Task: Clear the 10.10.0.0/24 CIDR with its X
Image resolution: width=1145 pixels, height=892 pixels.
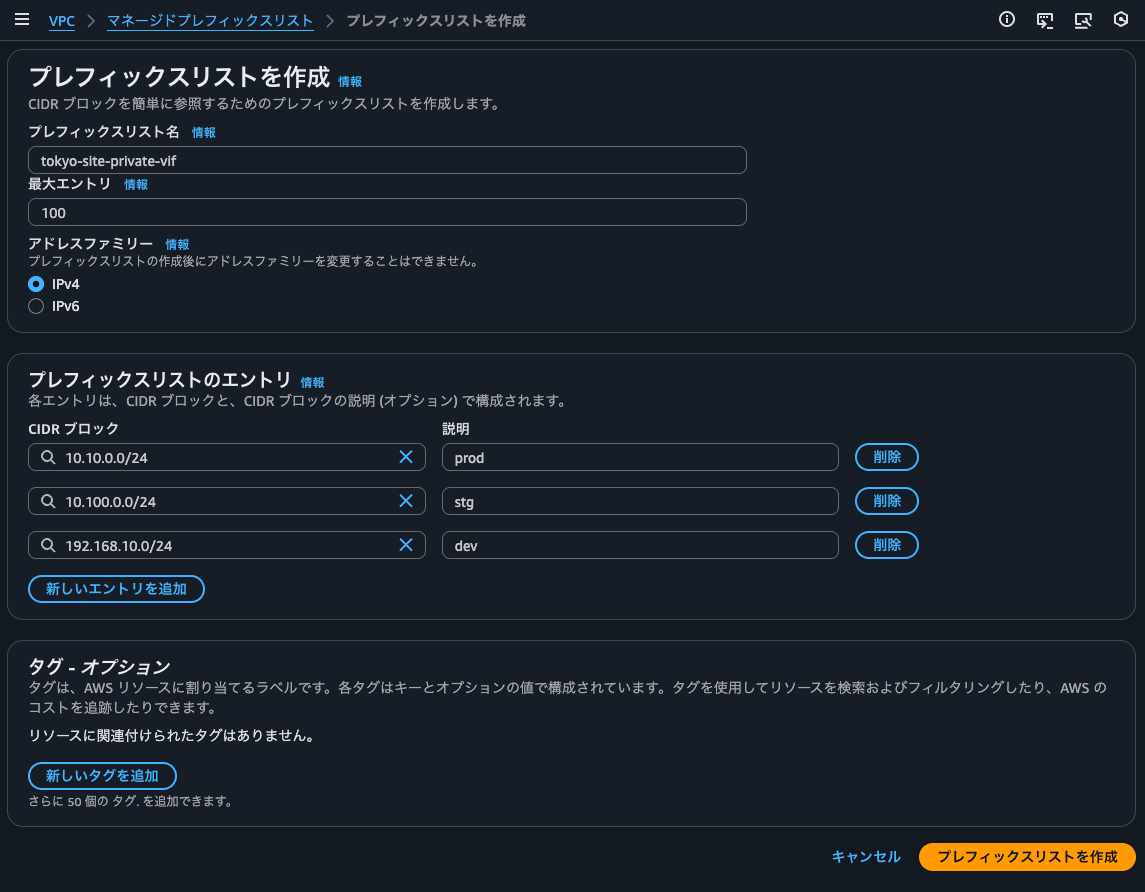Action: coord(406,457)
